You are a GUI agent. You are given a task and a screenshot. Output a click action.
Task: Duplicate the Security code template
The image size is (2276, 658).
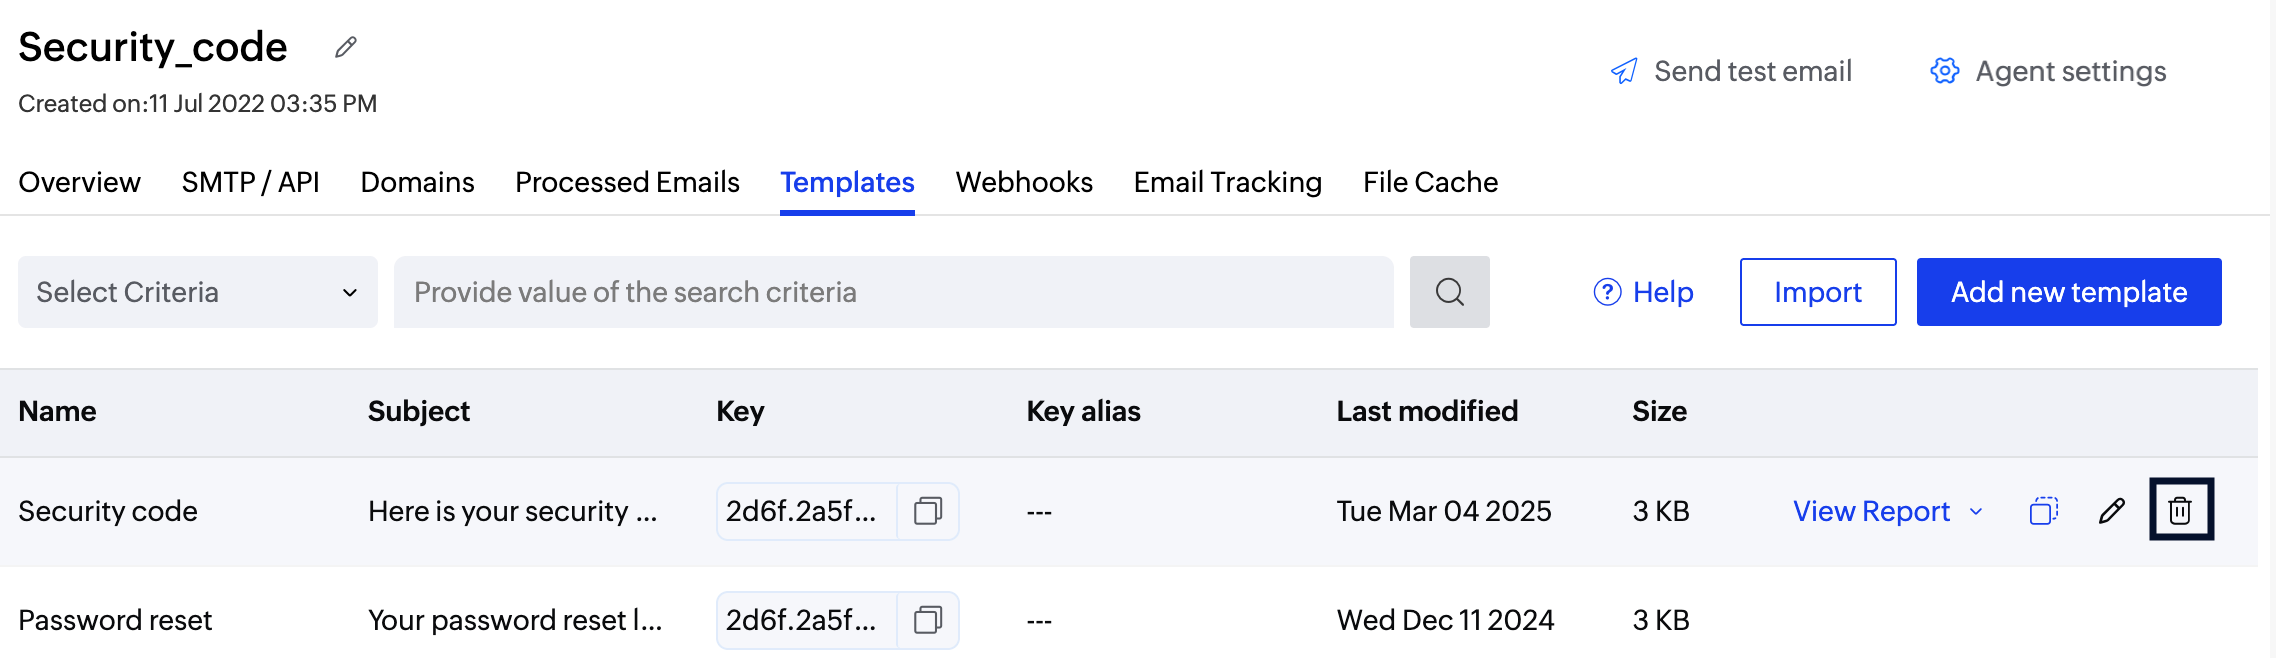(x=2043, y=511)
